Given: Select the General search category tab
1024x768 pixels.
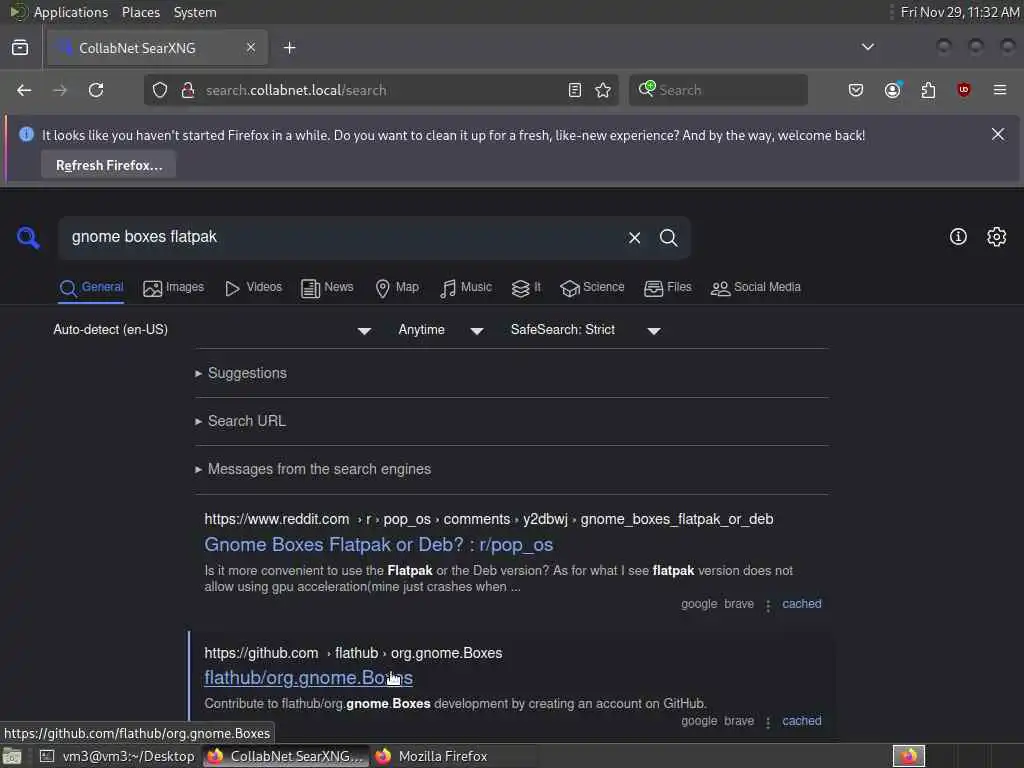Looking at the screenshot, I should tap(91, 287).
